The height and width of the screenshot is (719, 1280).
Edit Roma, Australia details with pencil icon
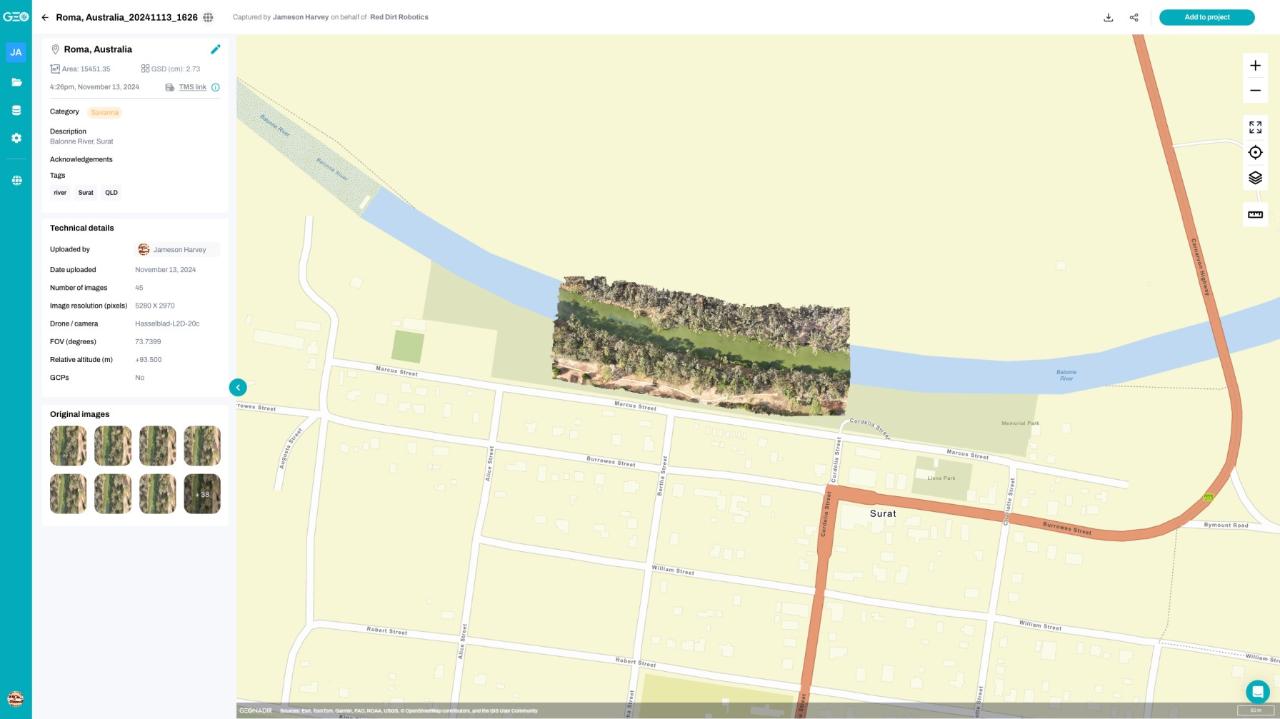pos(215,49)
